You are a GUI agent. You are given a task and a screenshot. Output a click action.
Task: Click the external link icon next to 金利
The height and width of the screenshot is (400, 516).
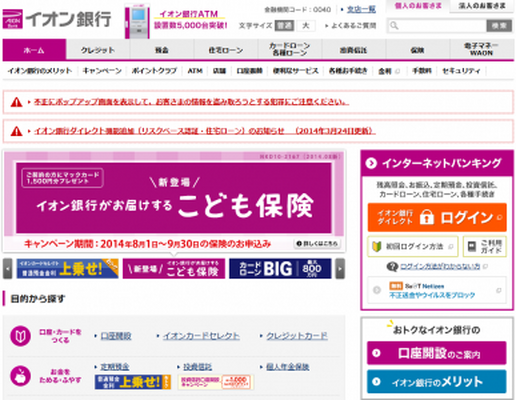397,71
